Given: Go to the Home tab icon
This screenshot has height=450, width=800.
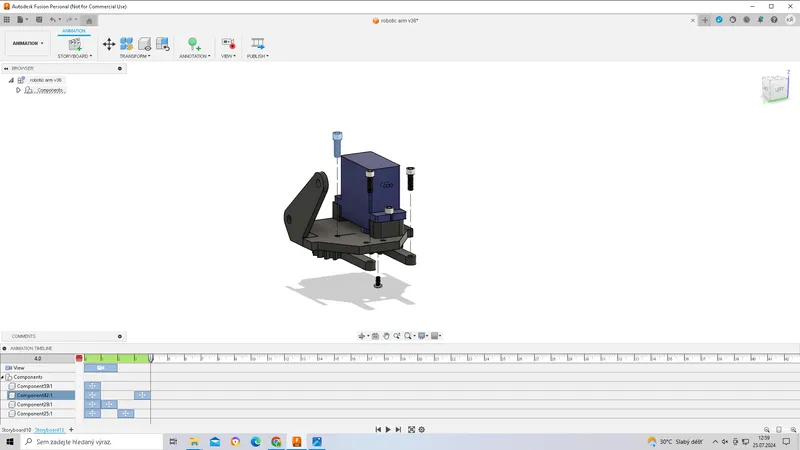Looking at the screenshot, I should click(89, 21).
